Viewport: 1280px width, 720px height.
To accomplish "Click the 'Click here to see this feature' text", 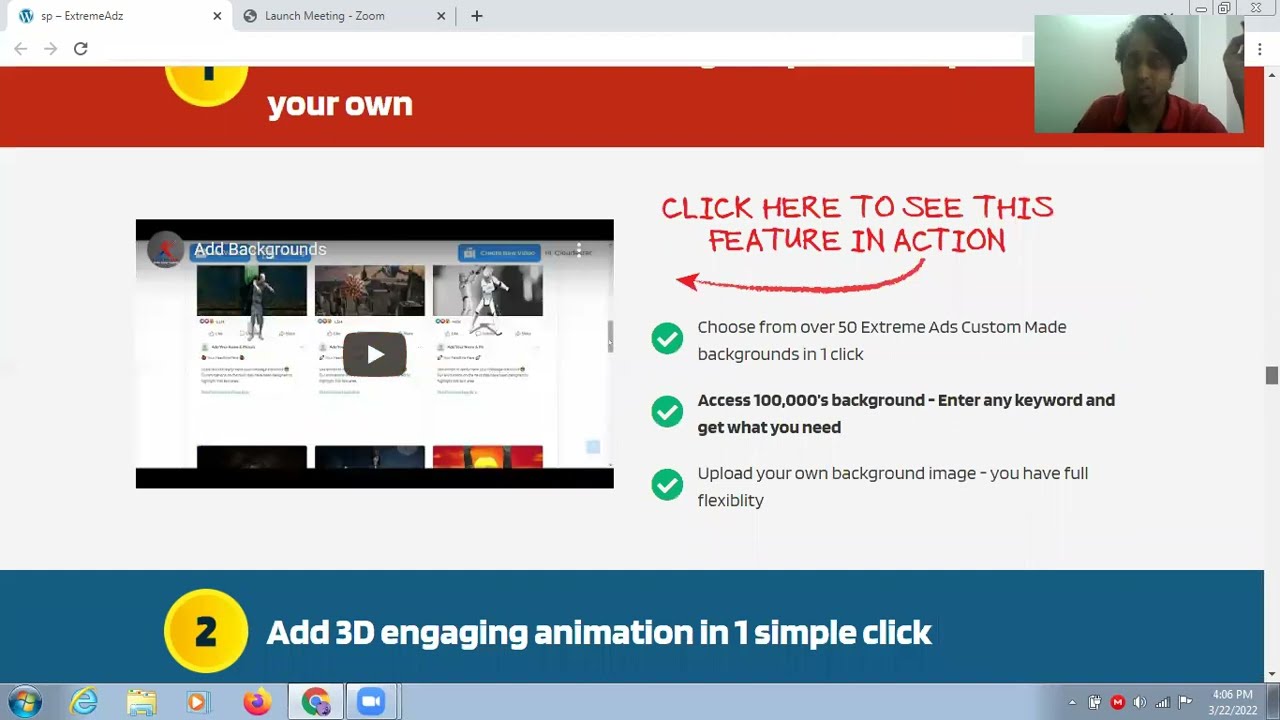I will 857,224.
